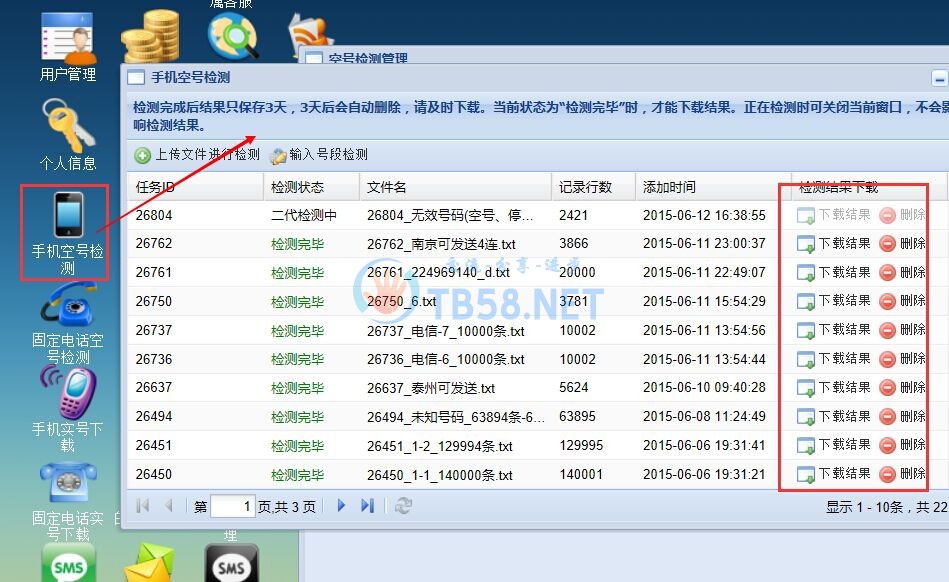Open the 手机实号下载 desktop icon
The width and height of the screenshot is (949, 582).
tap(68, 411)
